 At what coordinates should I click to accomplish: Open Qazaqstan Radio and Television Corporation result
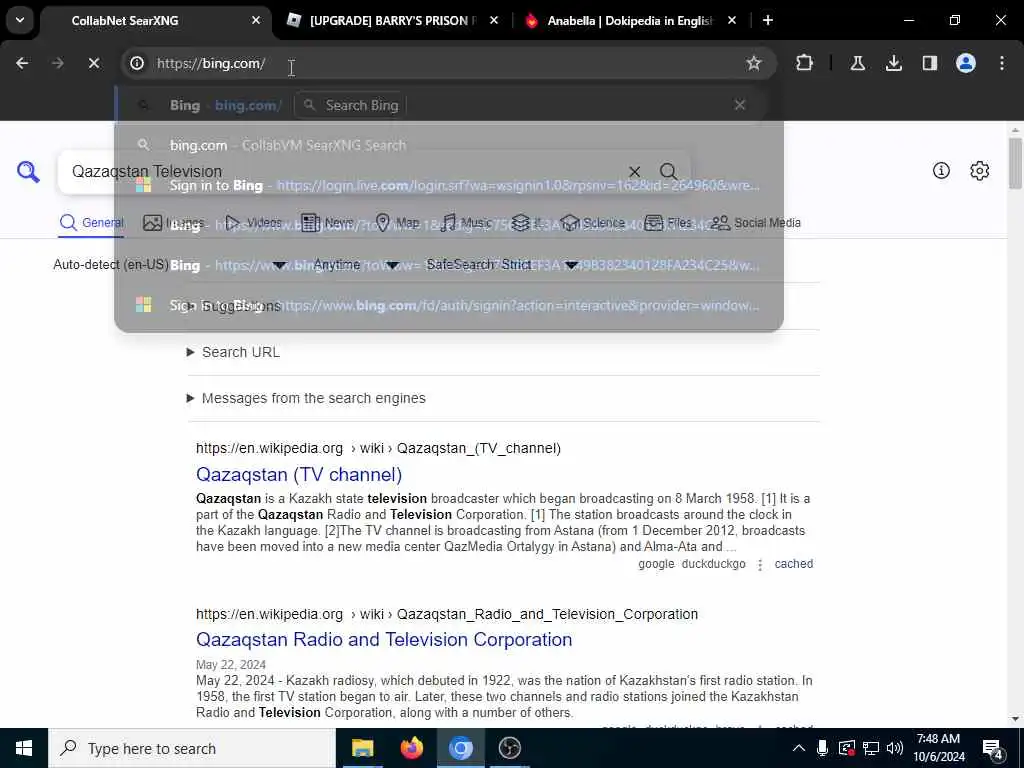click(384, 639)
